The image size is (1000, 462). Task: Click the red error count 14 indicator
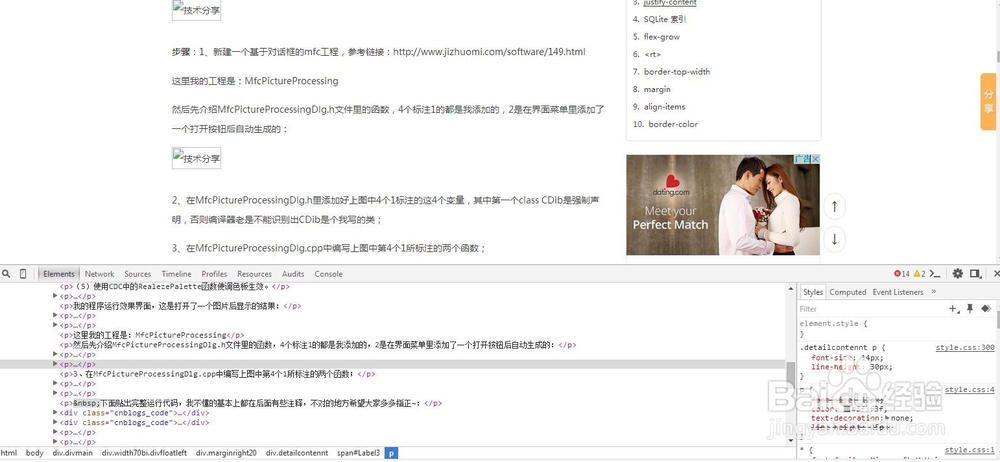(x=902, y=274)
